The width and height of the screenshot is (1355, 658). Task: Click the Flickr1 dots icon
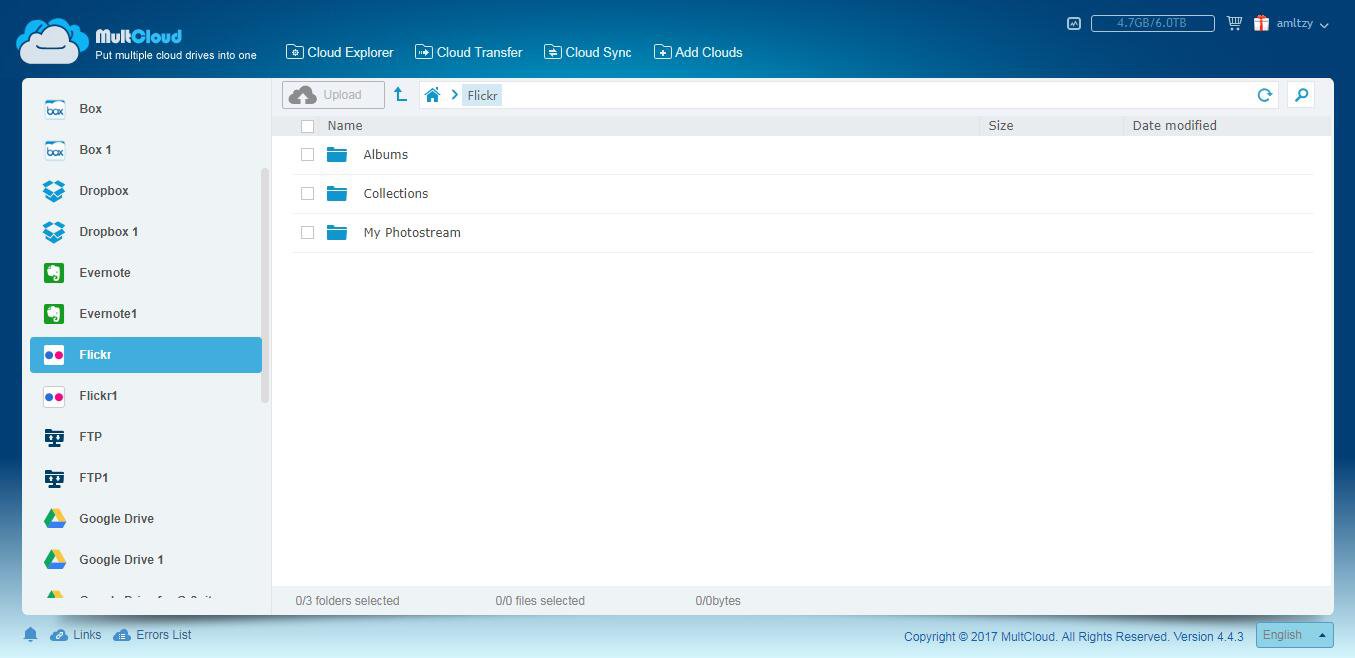click(54, 396)
